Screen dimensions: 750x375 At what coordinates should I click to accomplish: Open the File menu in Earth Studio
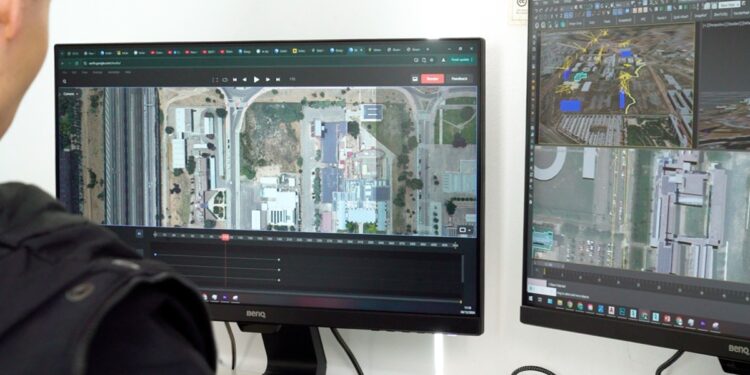pos(64,72)
